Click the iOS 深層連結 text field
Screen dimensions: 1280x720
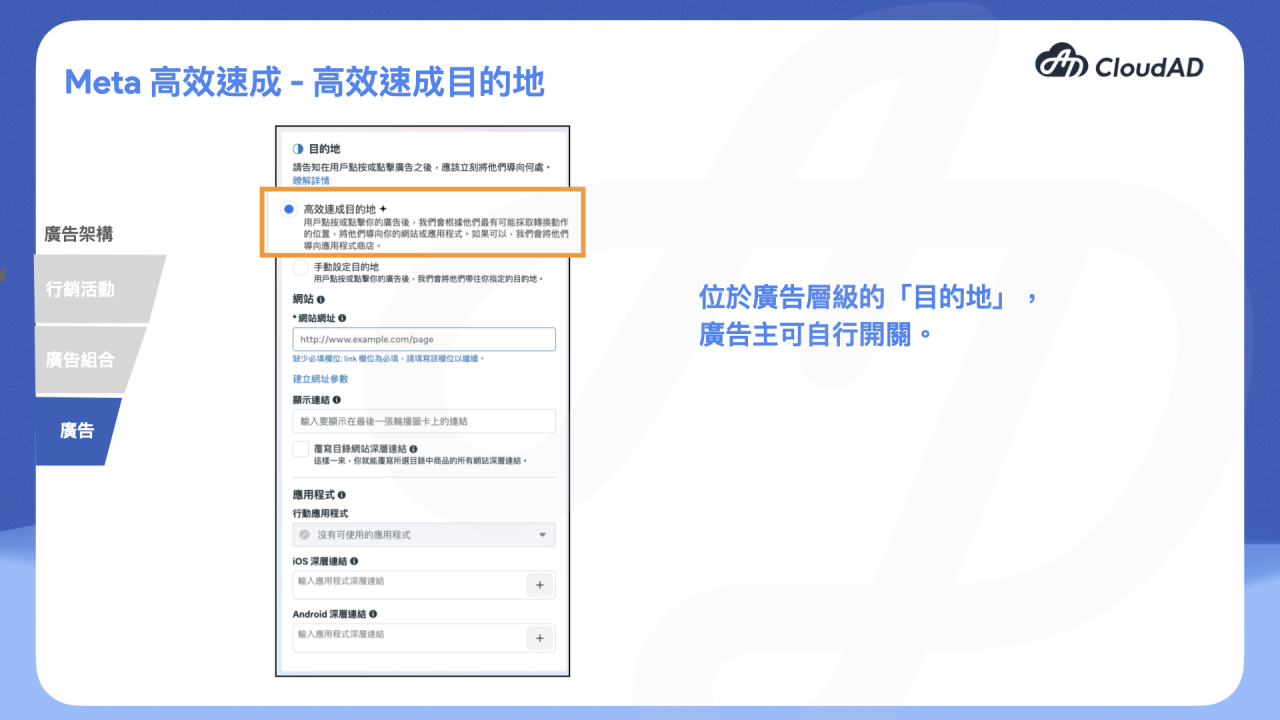(x=409, y=585)
